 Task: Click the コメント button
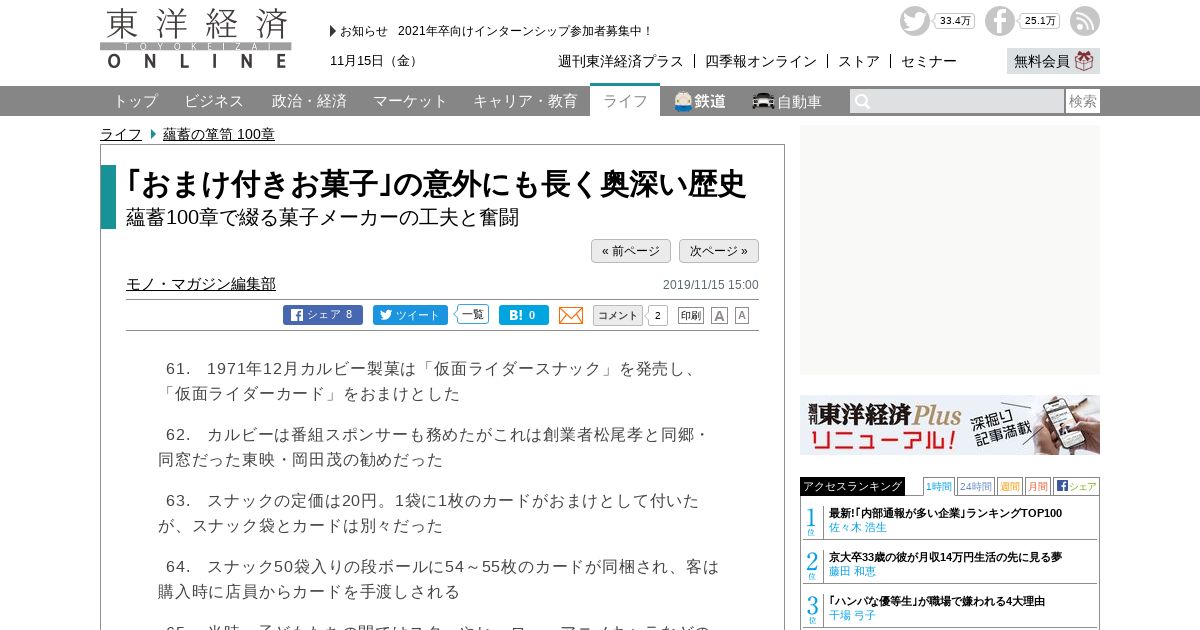pyautogui.click(x=618, y=315)
